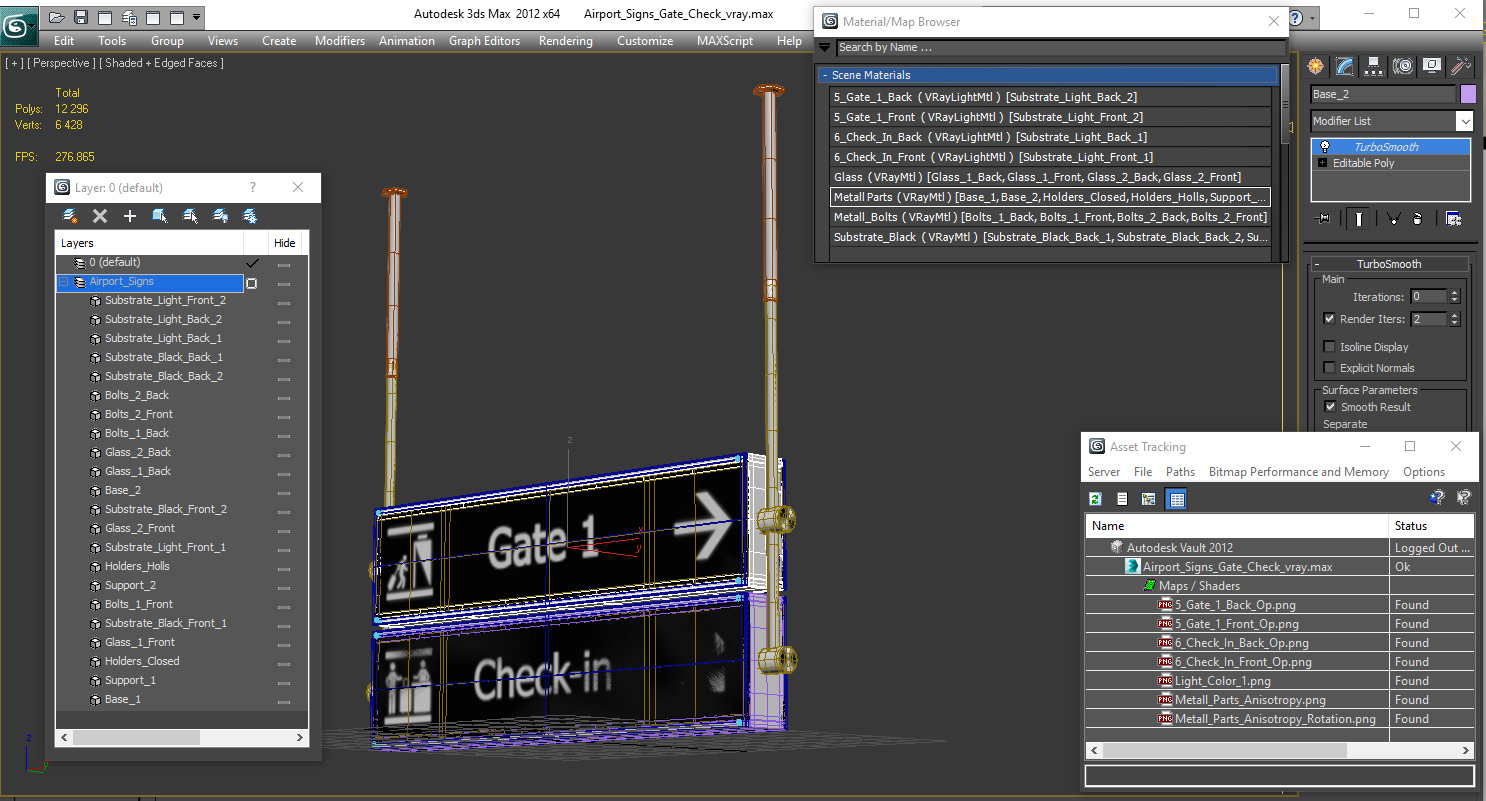Click the Status column header in Asset Tracking

1432,525
